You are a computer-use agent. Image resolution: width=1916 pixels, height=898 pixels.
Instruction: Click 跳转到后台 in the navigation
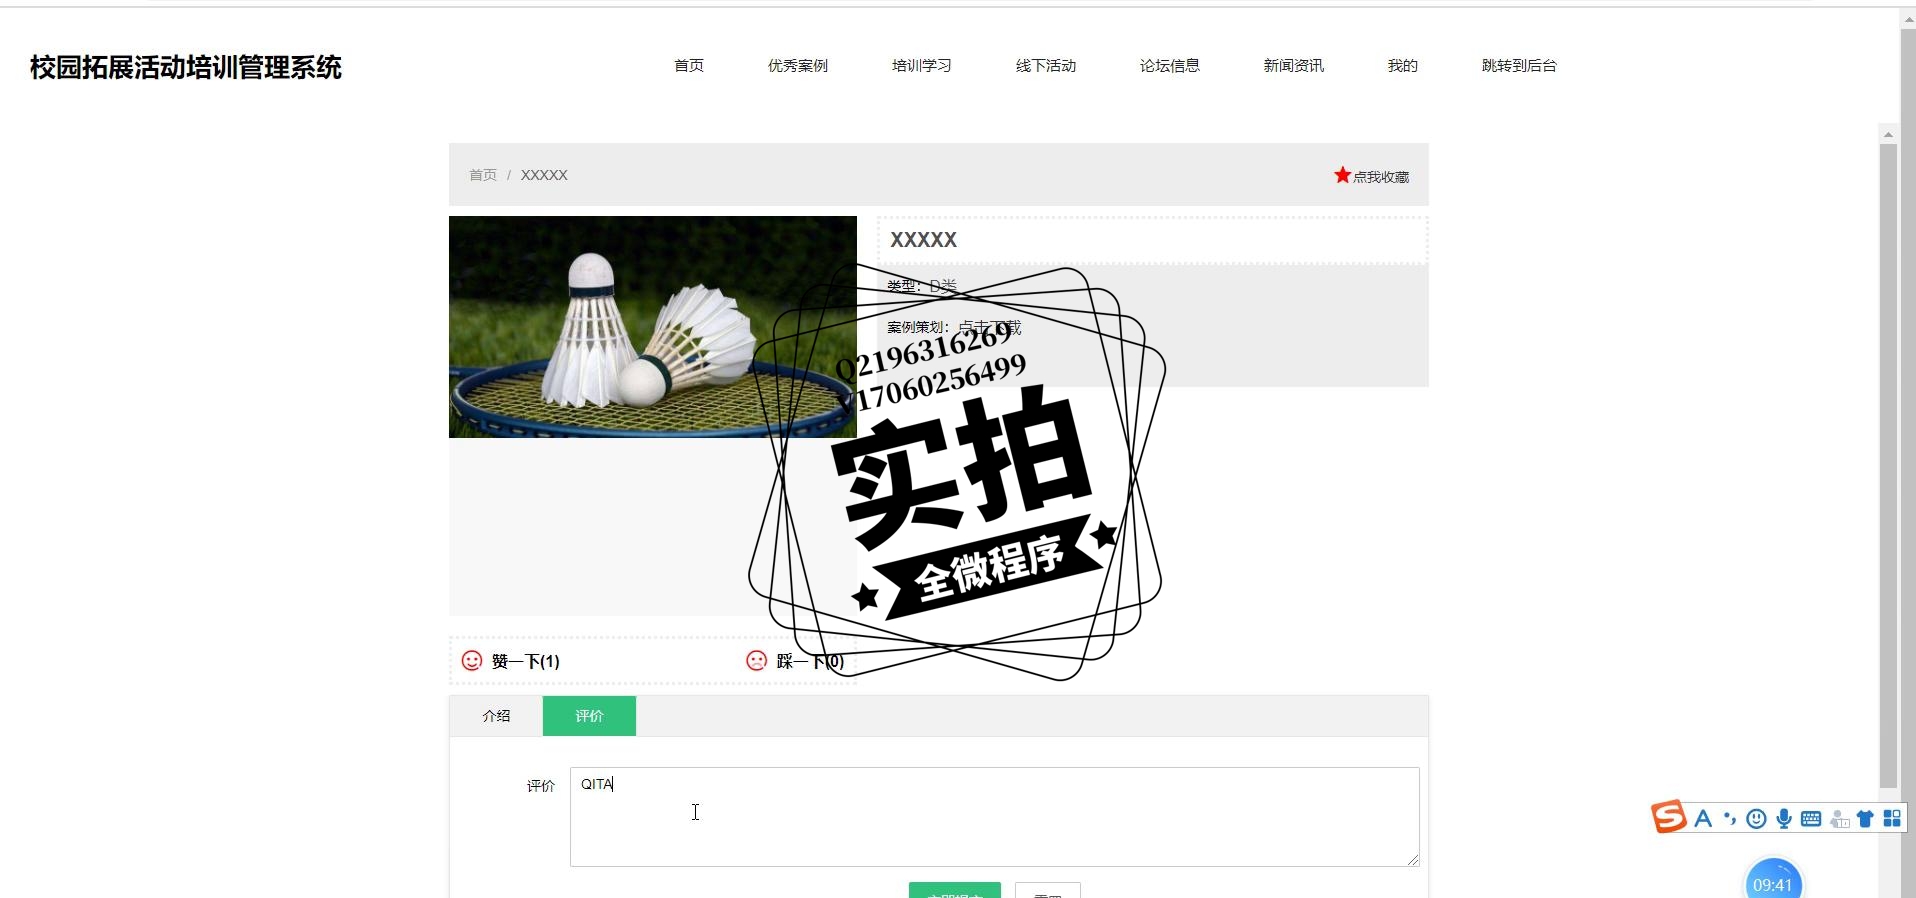[x=1519, y=66]
